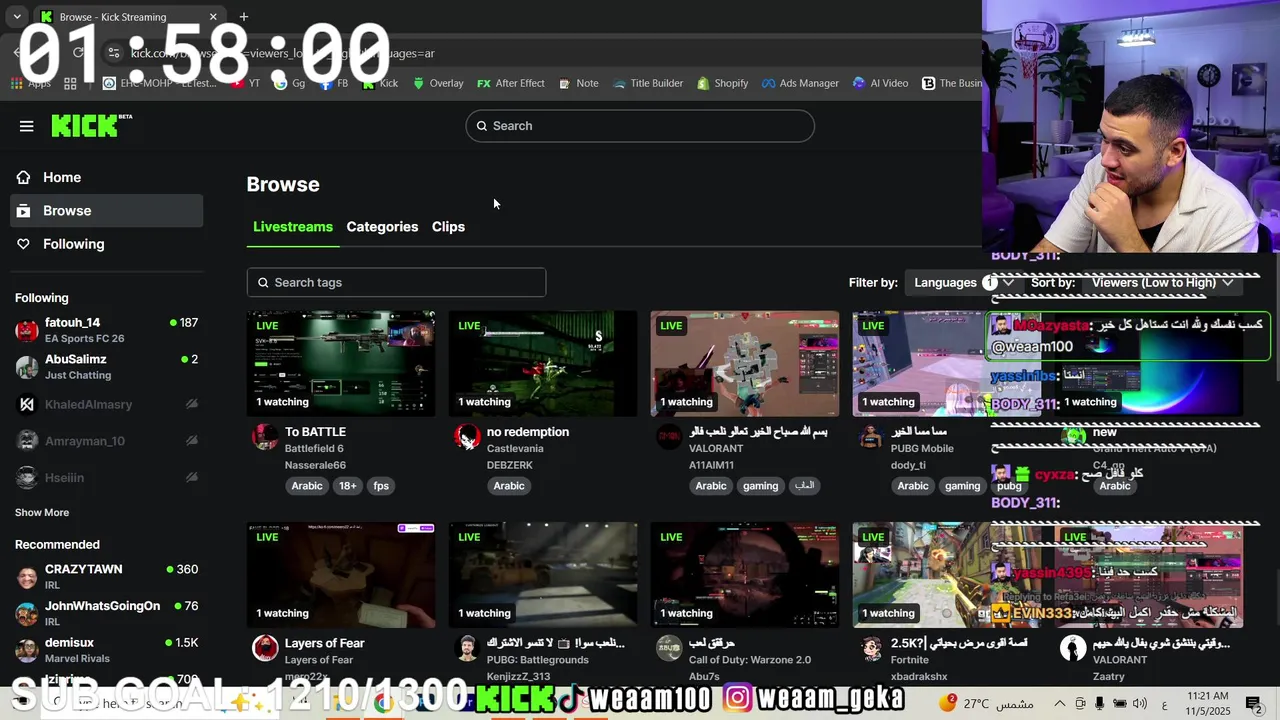Click the 18+ tag under To BATTLE
This screenshot has height=720, width=1280.
(x=347, y=486)
